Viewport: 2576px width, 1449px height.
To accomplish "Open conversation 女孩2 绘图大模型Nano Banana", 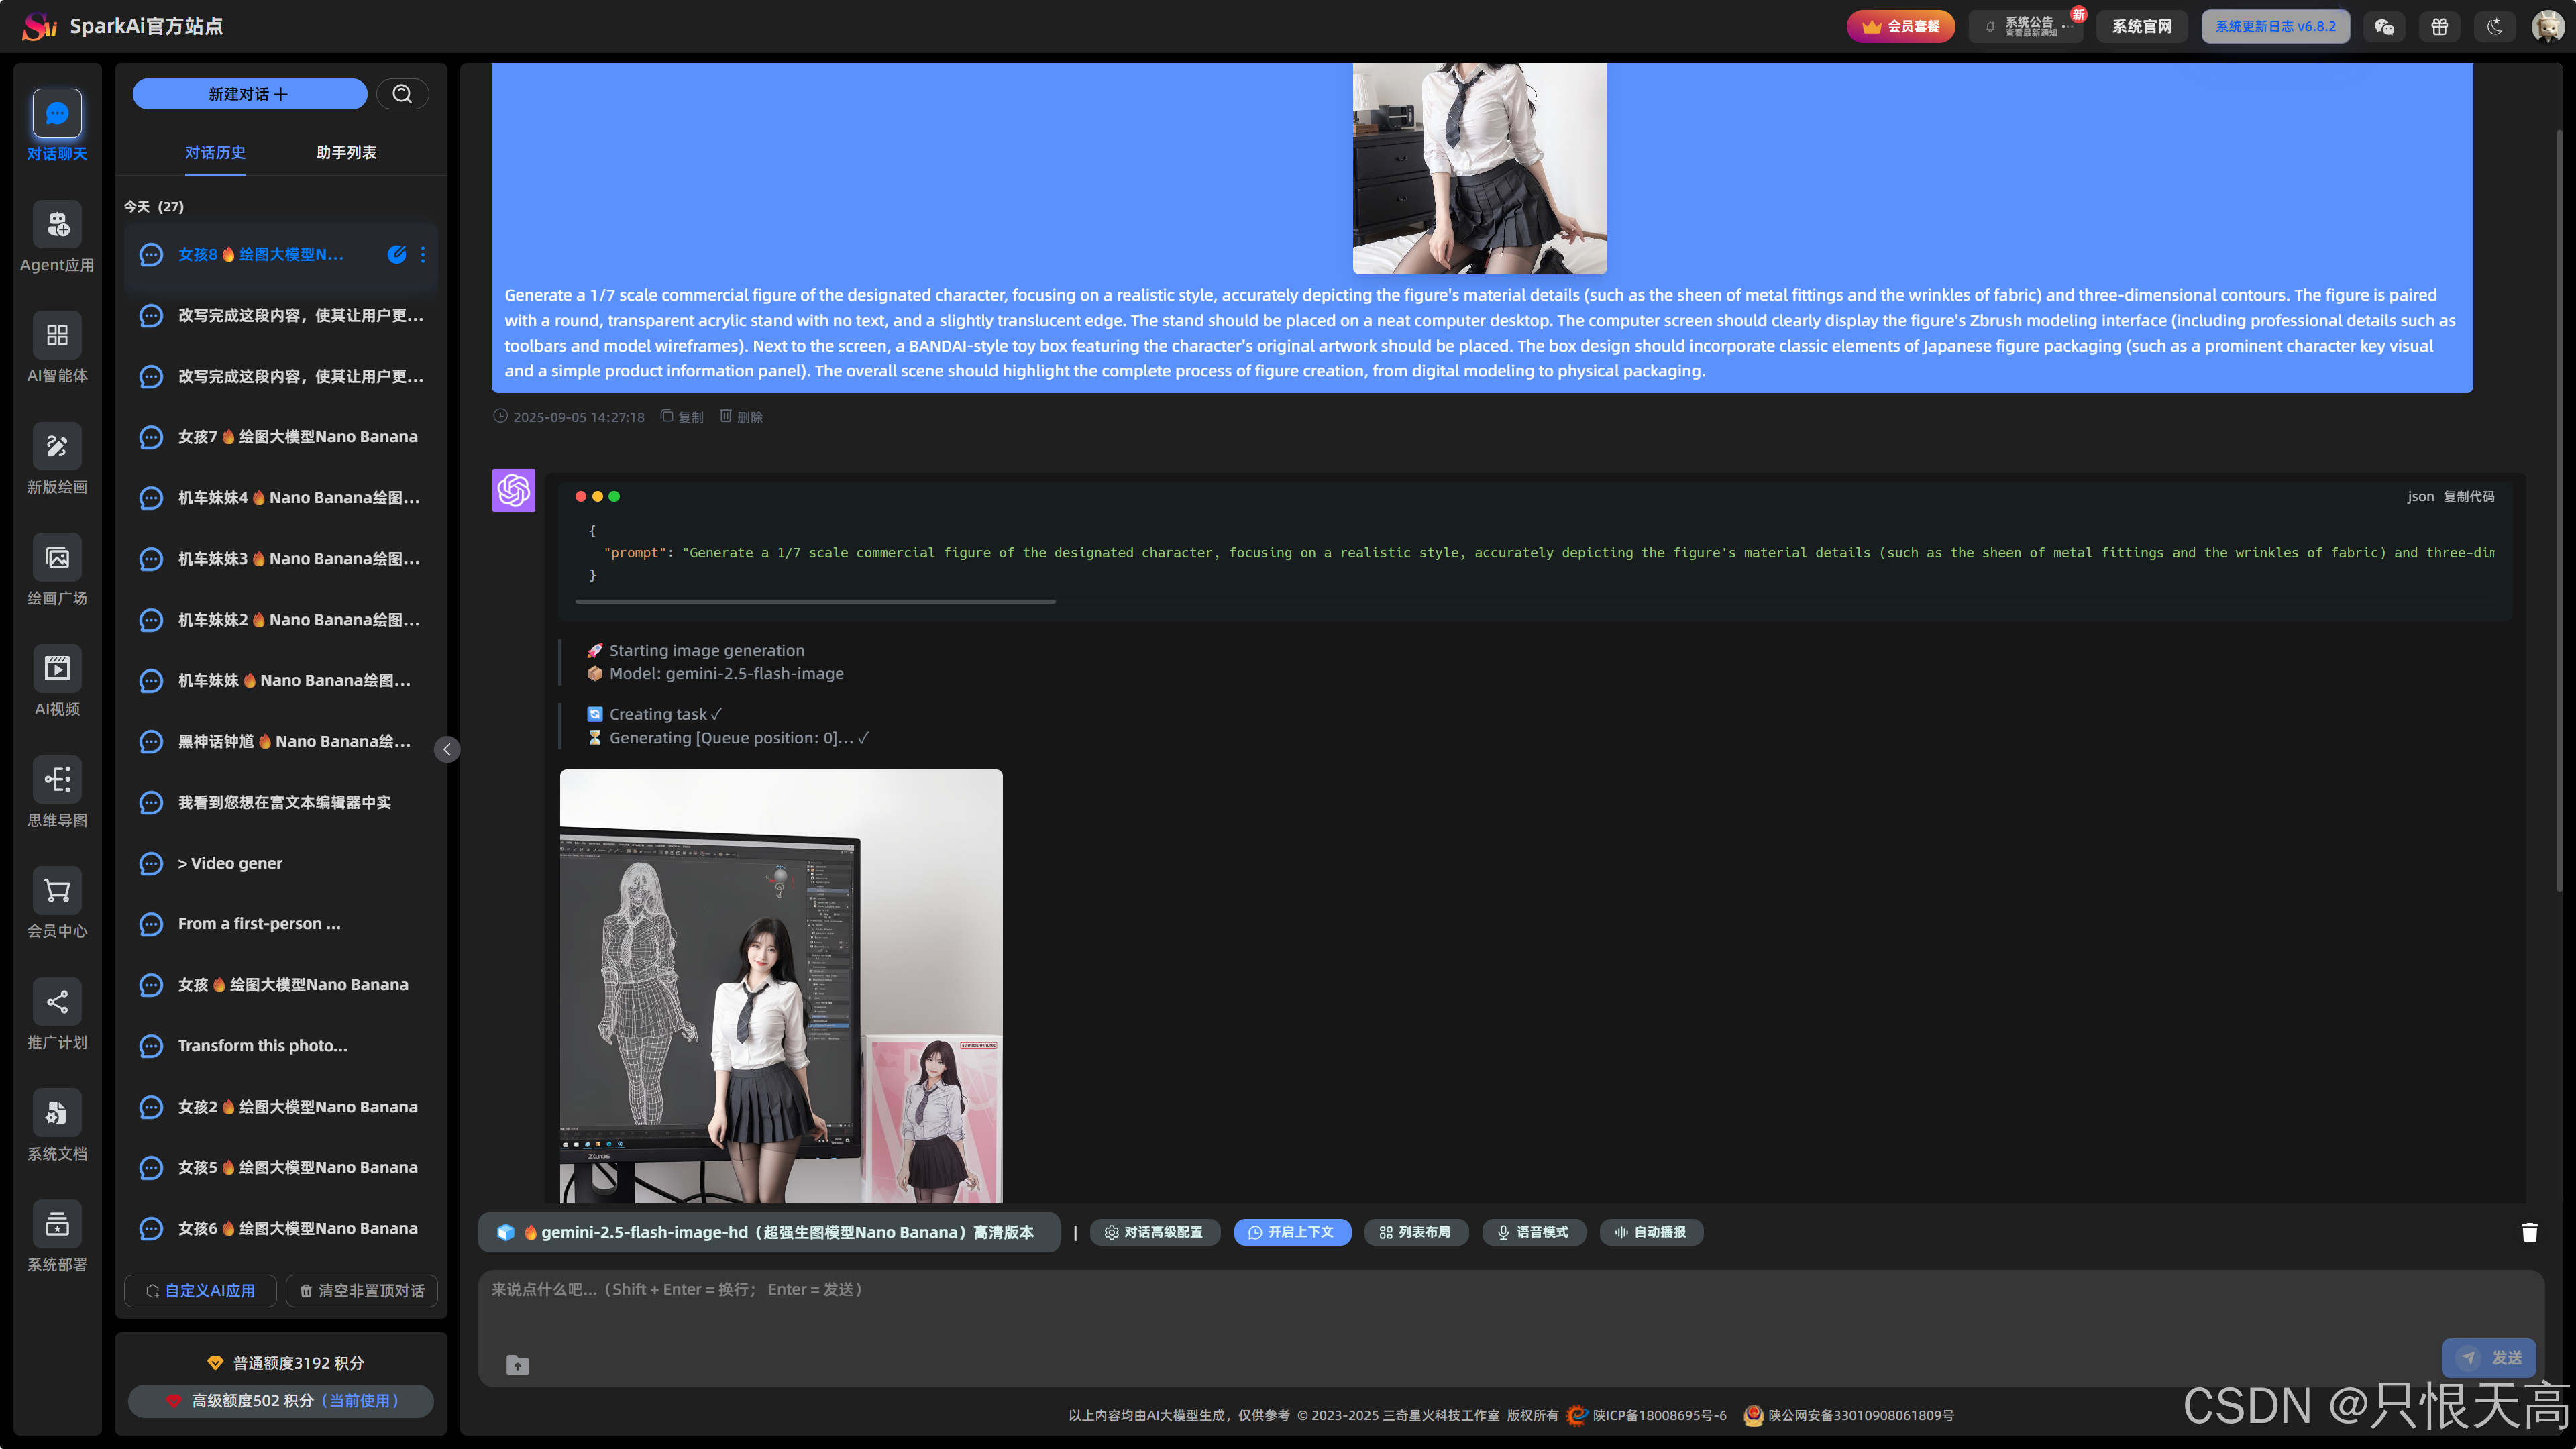I will click(x=281, y=1107).
